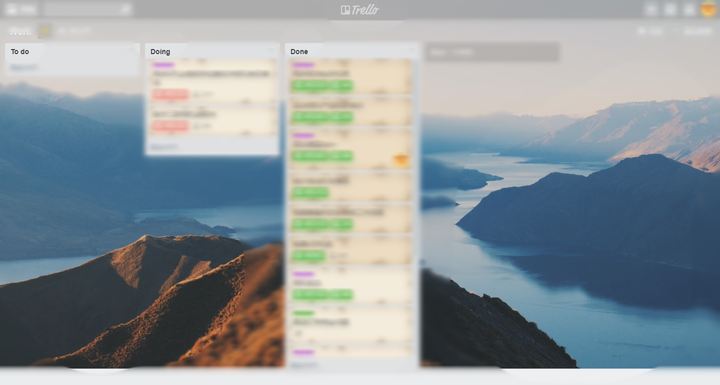Star this board with the star icon
This screenshot has height=385, width=720.
click(x=45, y=31)
